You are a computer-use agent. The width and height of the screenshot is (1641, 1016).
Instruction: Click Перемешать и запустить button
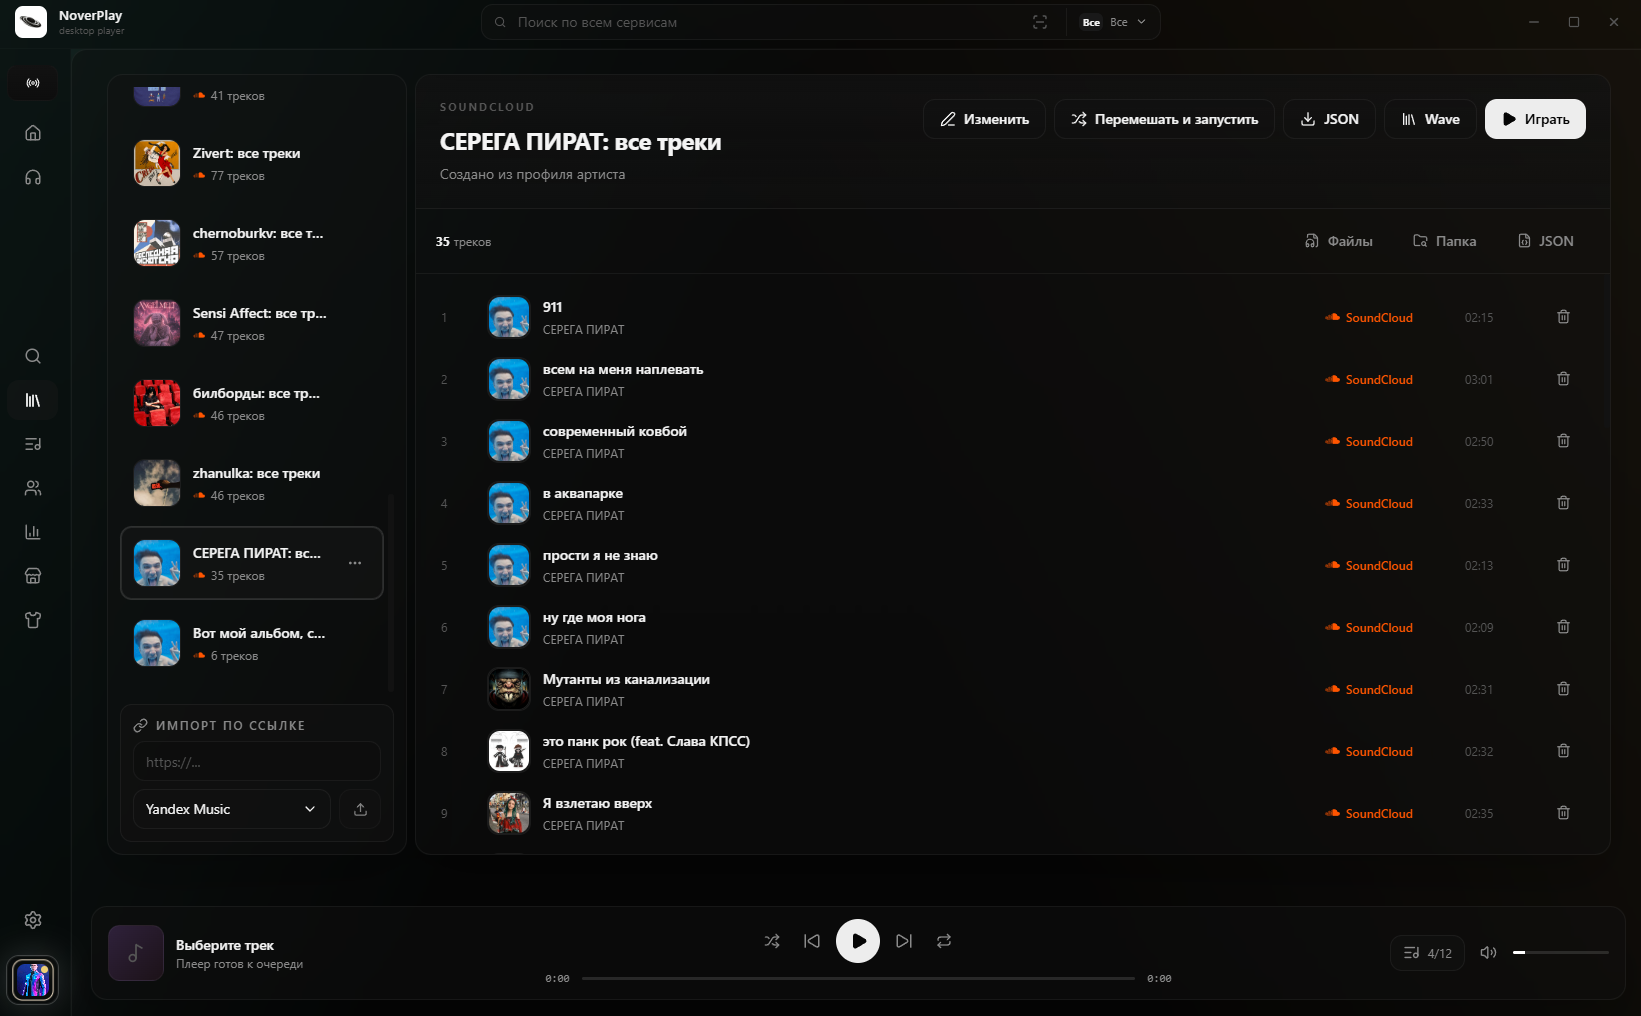click(x=1164, y=119)
